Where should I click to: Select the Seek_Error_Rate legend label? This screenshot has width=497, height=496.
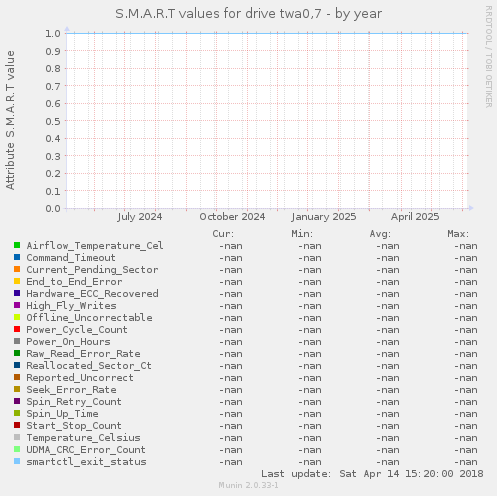coord(71,390)
